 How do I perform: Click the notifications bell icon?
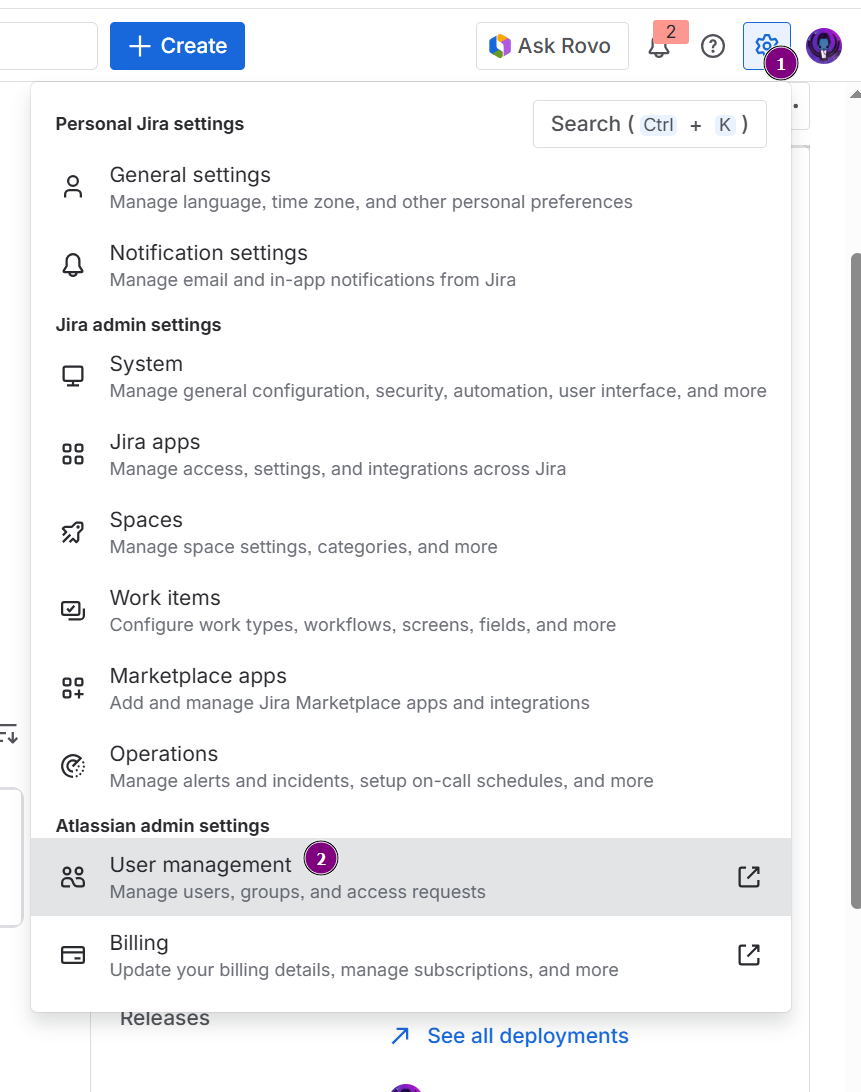659,46
